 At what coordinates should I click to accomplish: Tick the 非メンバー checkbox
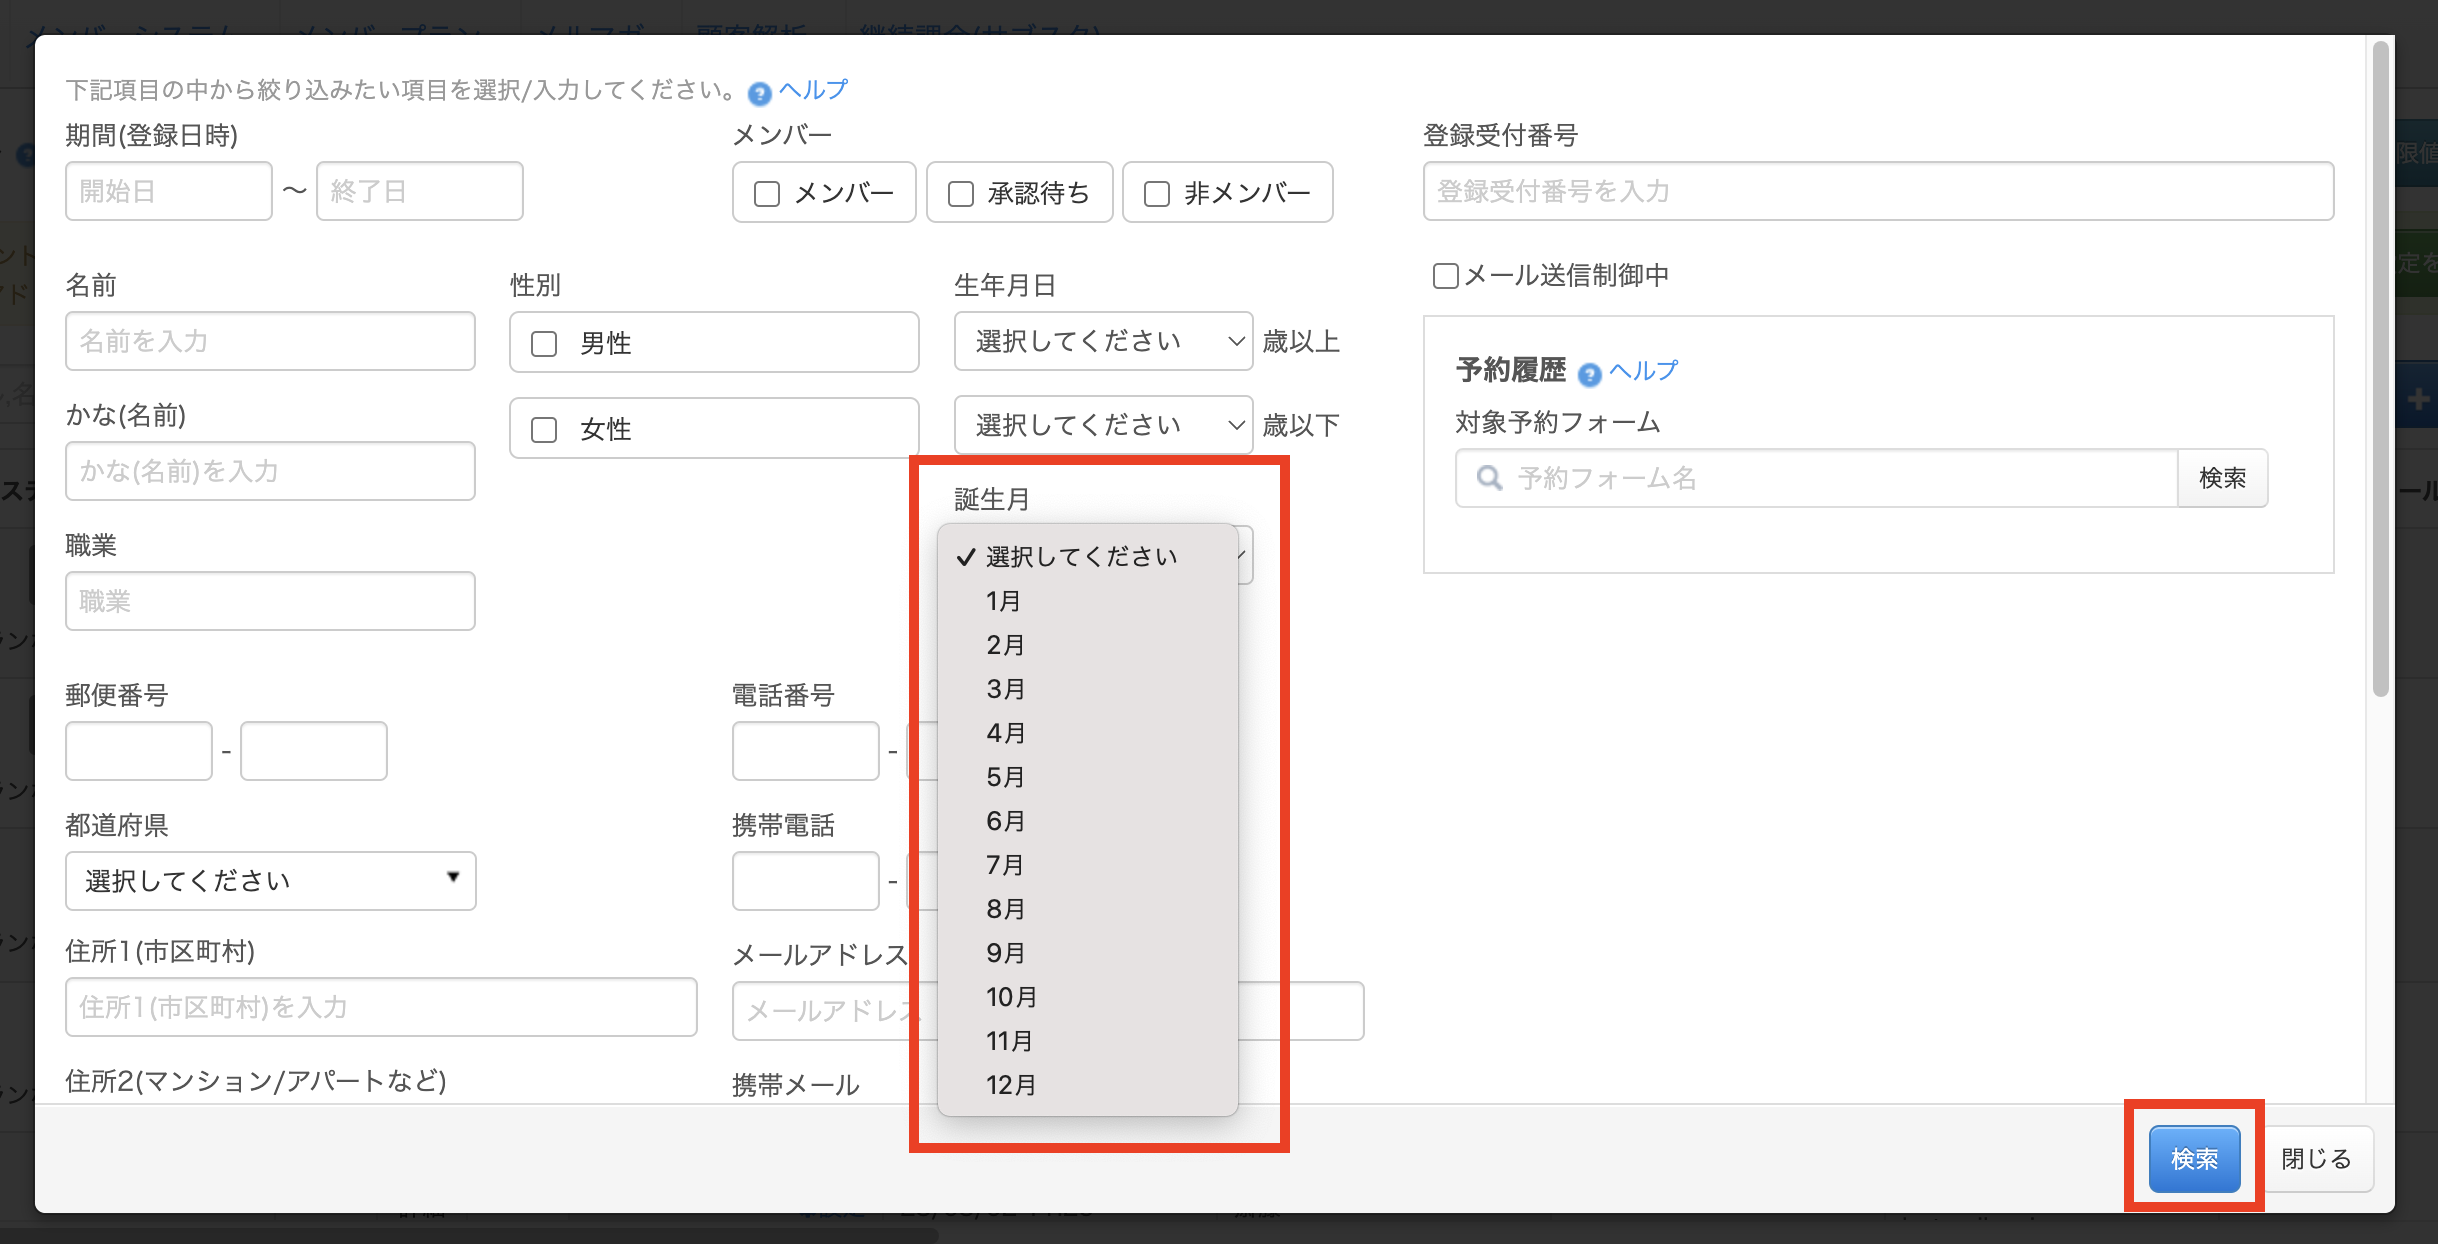pos(1157,193)
